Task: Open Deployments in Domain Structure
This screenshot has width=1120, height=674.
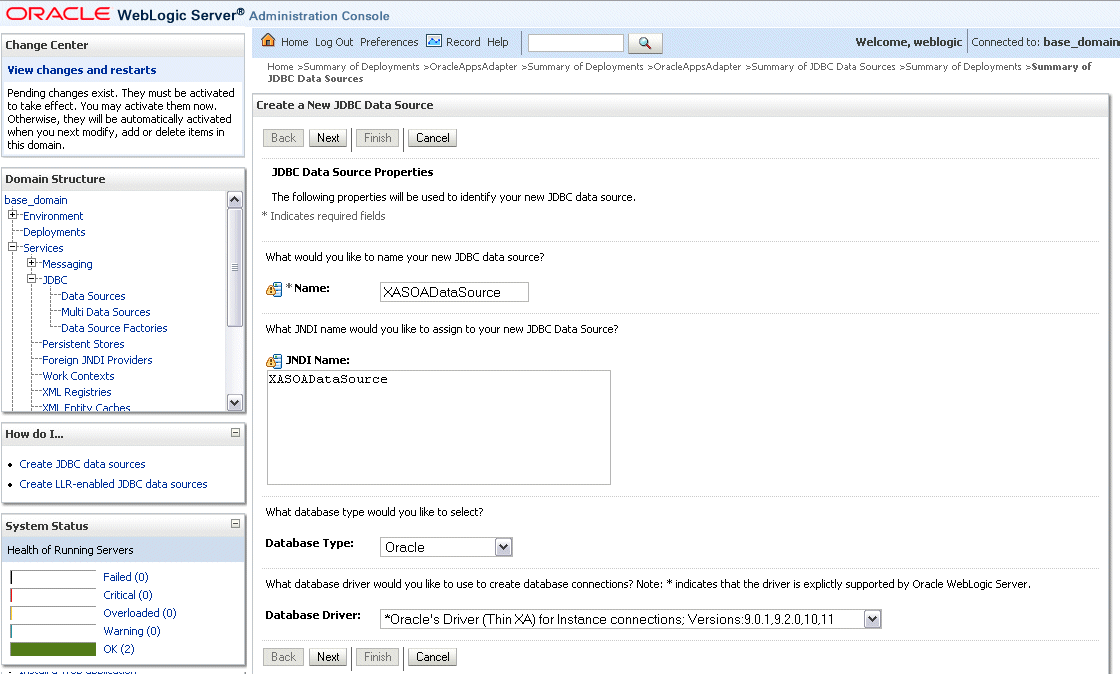Action: click(x=54, y=232)
